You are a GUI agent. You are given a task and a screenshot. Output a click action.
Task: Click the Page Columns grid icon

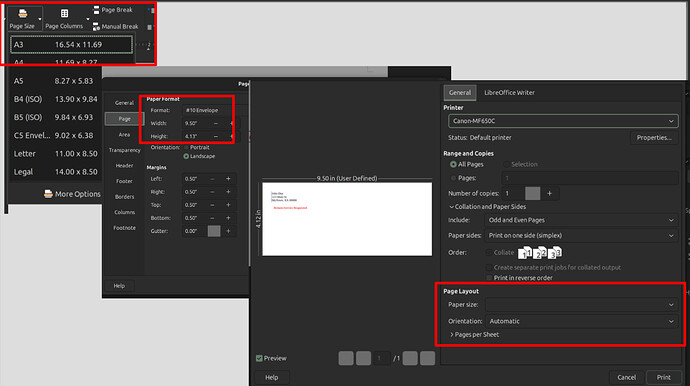pyautogui.click(x=64, y=14)
